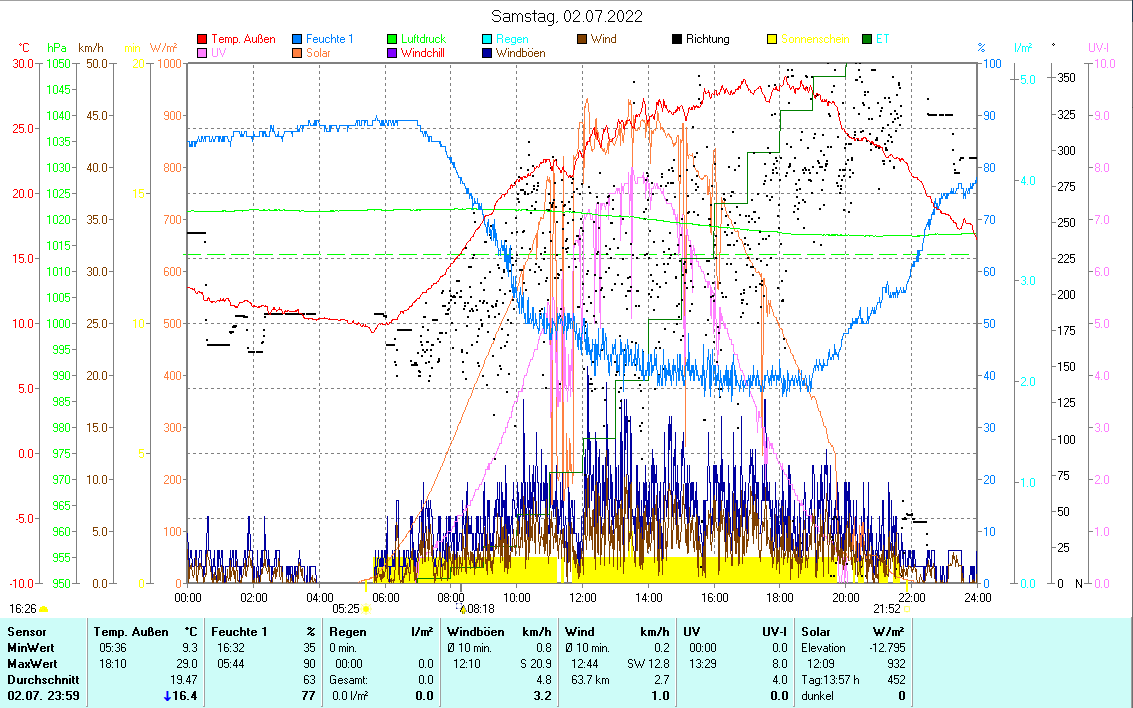The height and width of the screenshot is (708, 1133).
Task: Click the MaxWert row label
Action: (x=33, y=664)
